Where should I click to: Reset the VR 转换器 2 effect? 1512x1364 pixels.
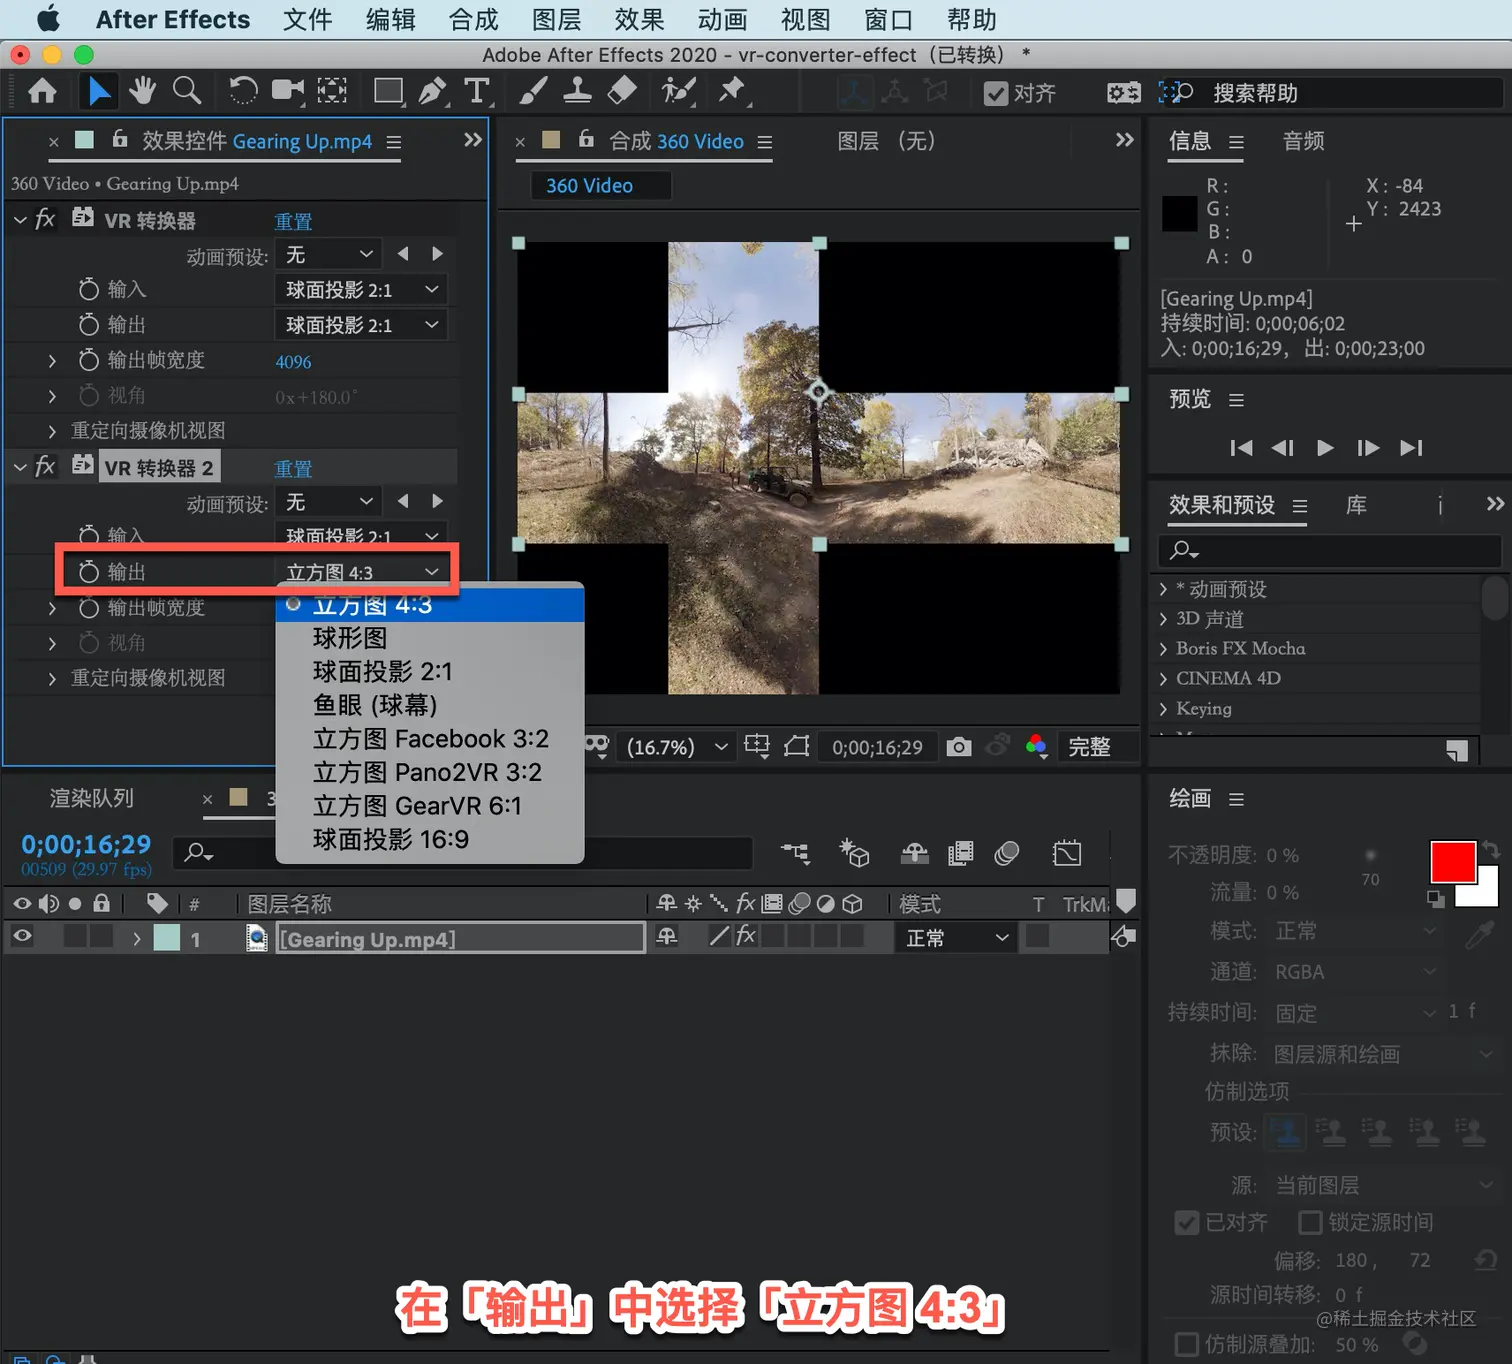(293, 468)
